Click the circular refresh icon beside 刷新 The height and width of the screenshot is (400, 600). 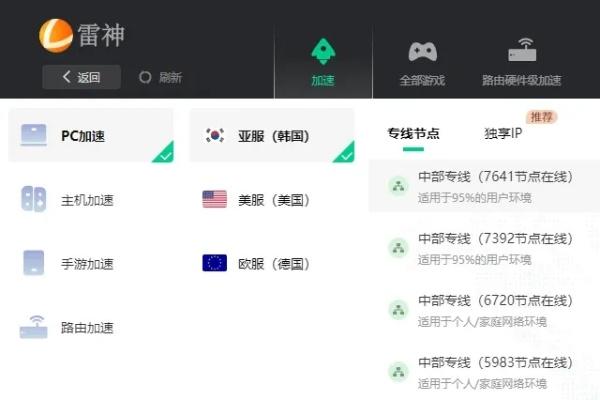(x=145, y=77)
